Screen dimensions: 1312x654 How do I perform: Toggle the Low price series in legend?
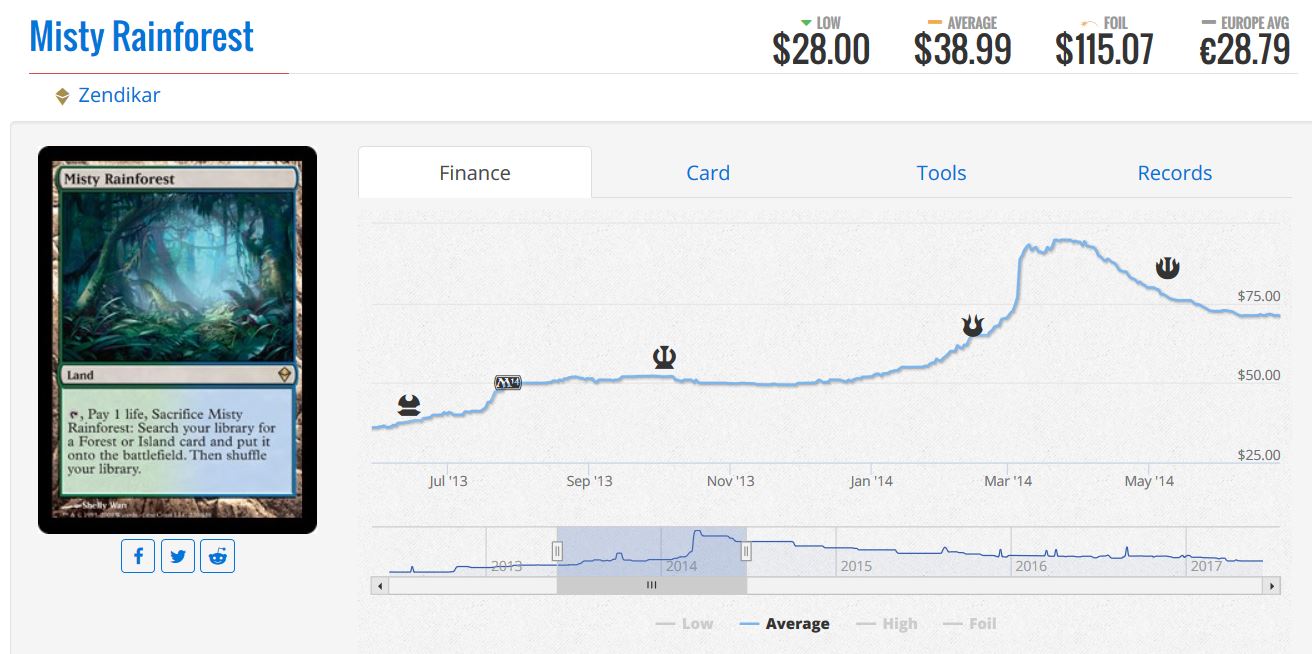pos(685,624)
